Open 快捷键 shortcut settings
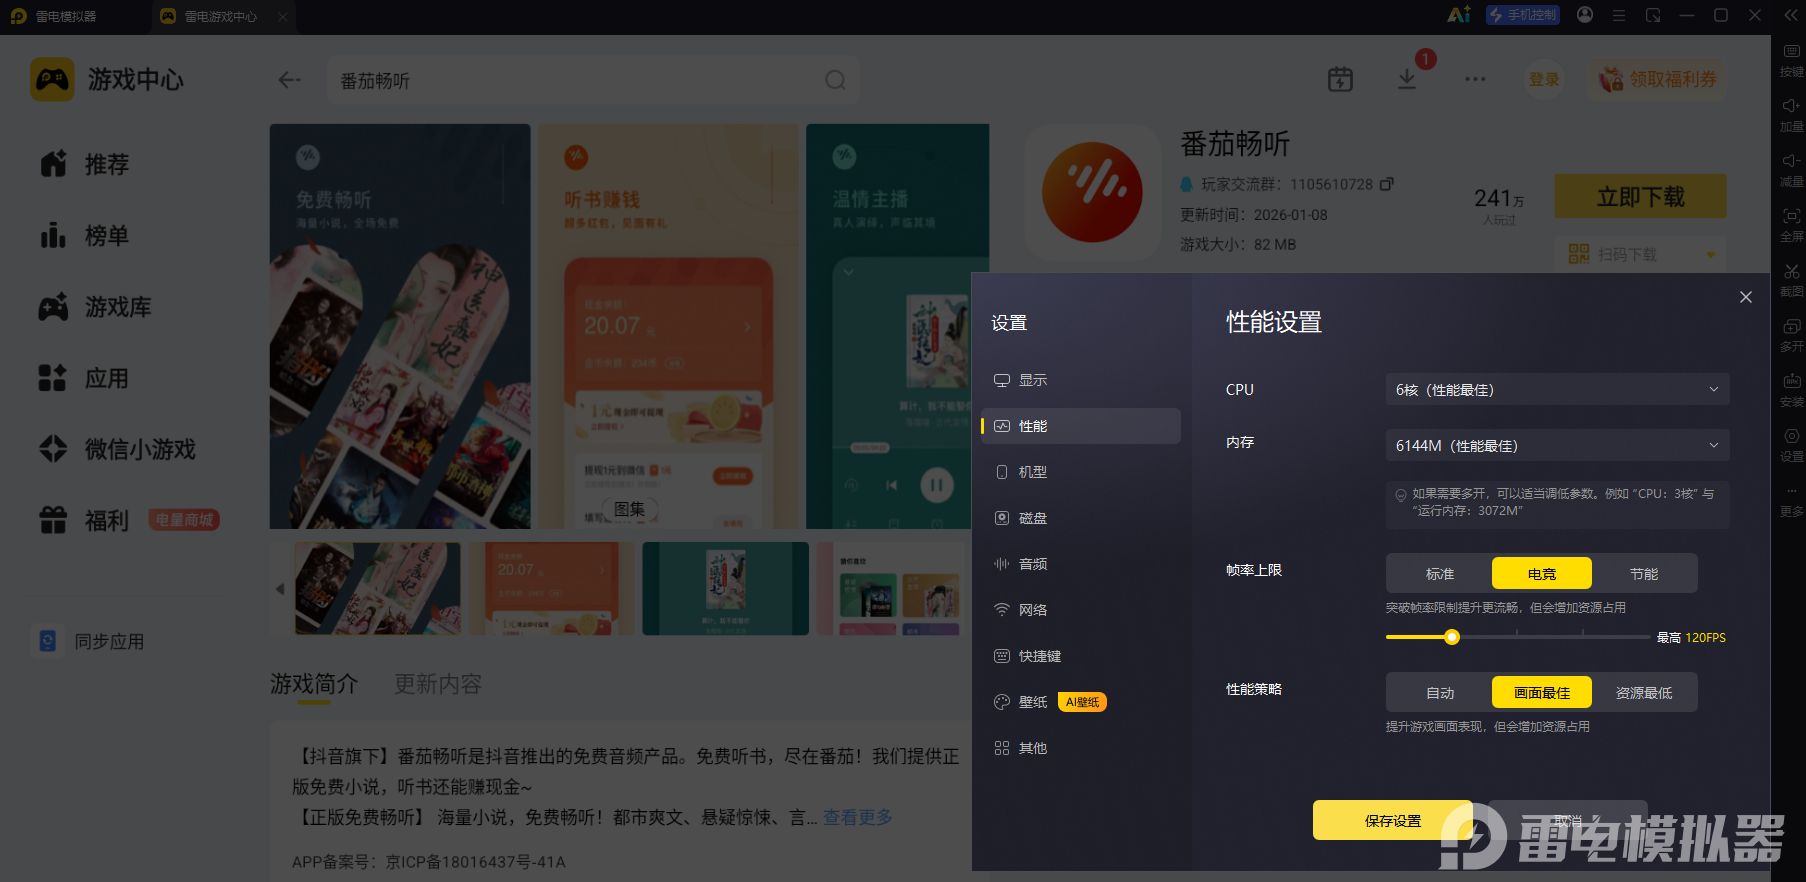Viewport: 1806px width, 882px height. tap(1081, 656)
